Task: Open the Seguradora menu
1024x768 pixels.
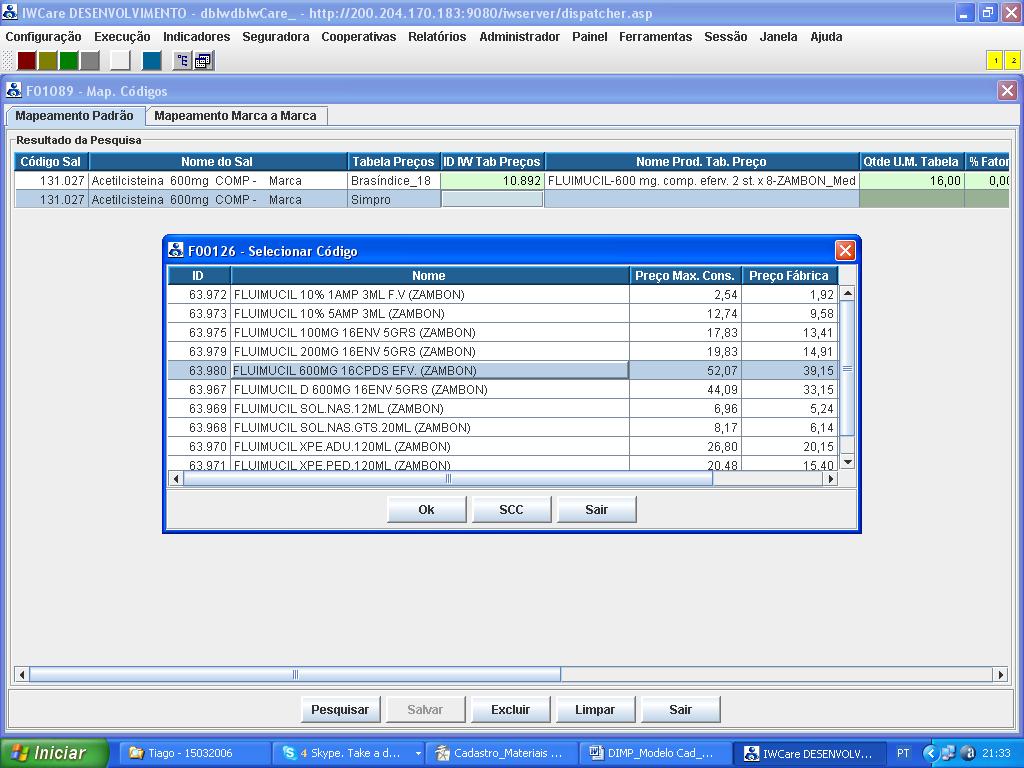Action: [276, 37]
